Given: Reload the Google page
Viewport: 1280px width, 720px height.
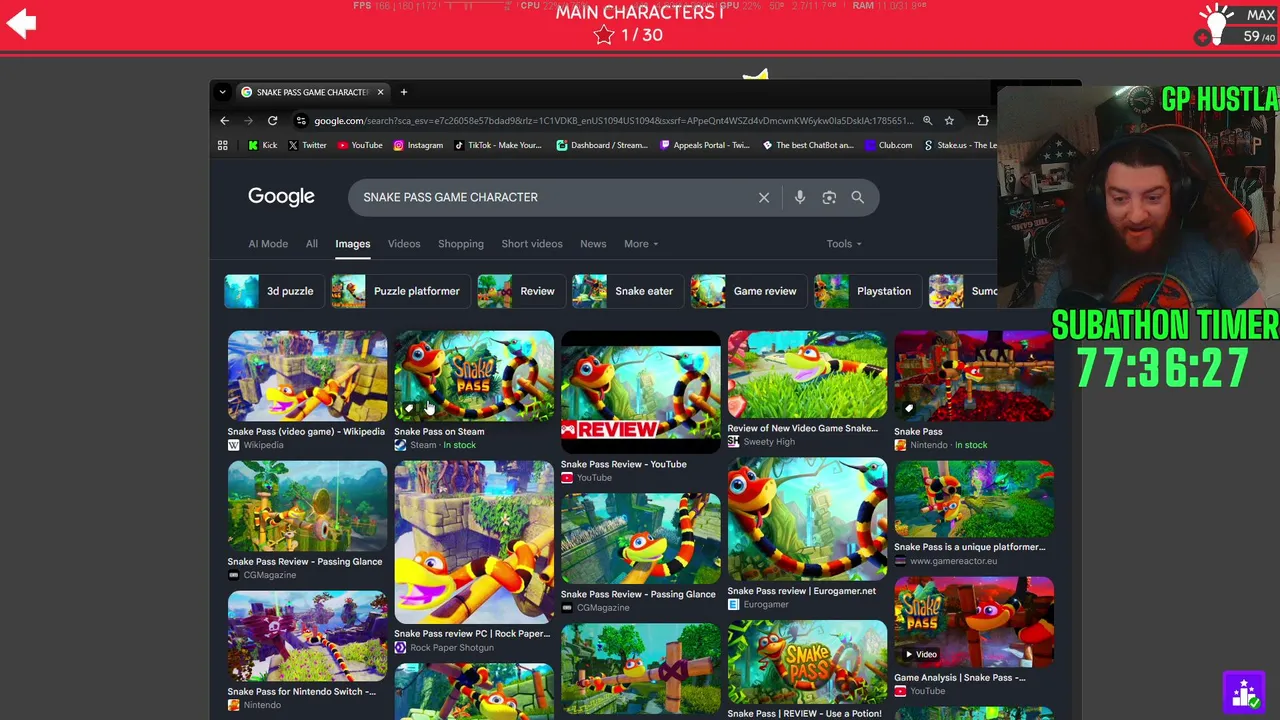Looking at the screenshot, I should [272, 121].
